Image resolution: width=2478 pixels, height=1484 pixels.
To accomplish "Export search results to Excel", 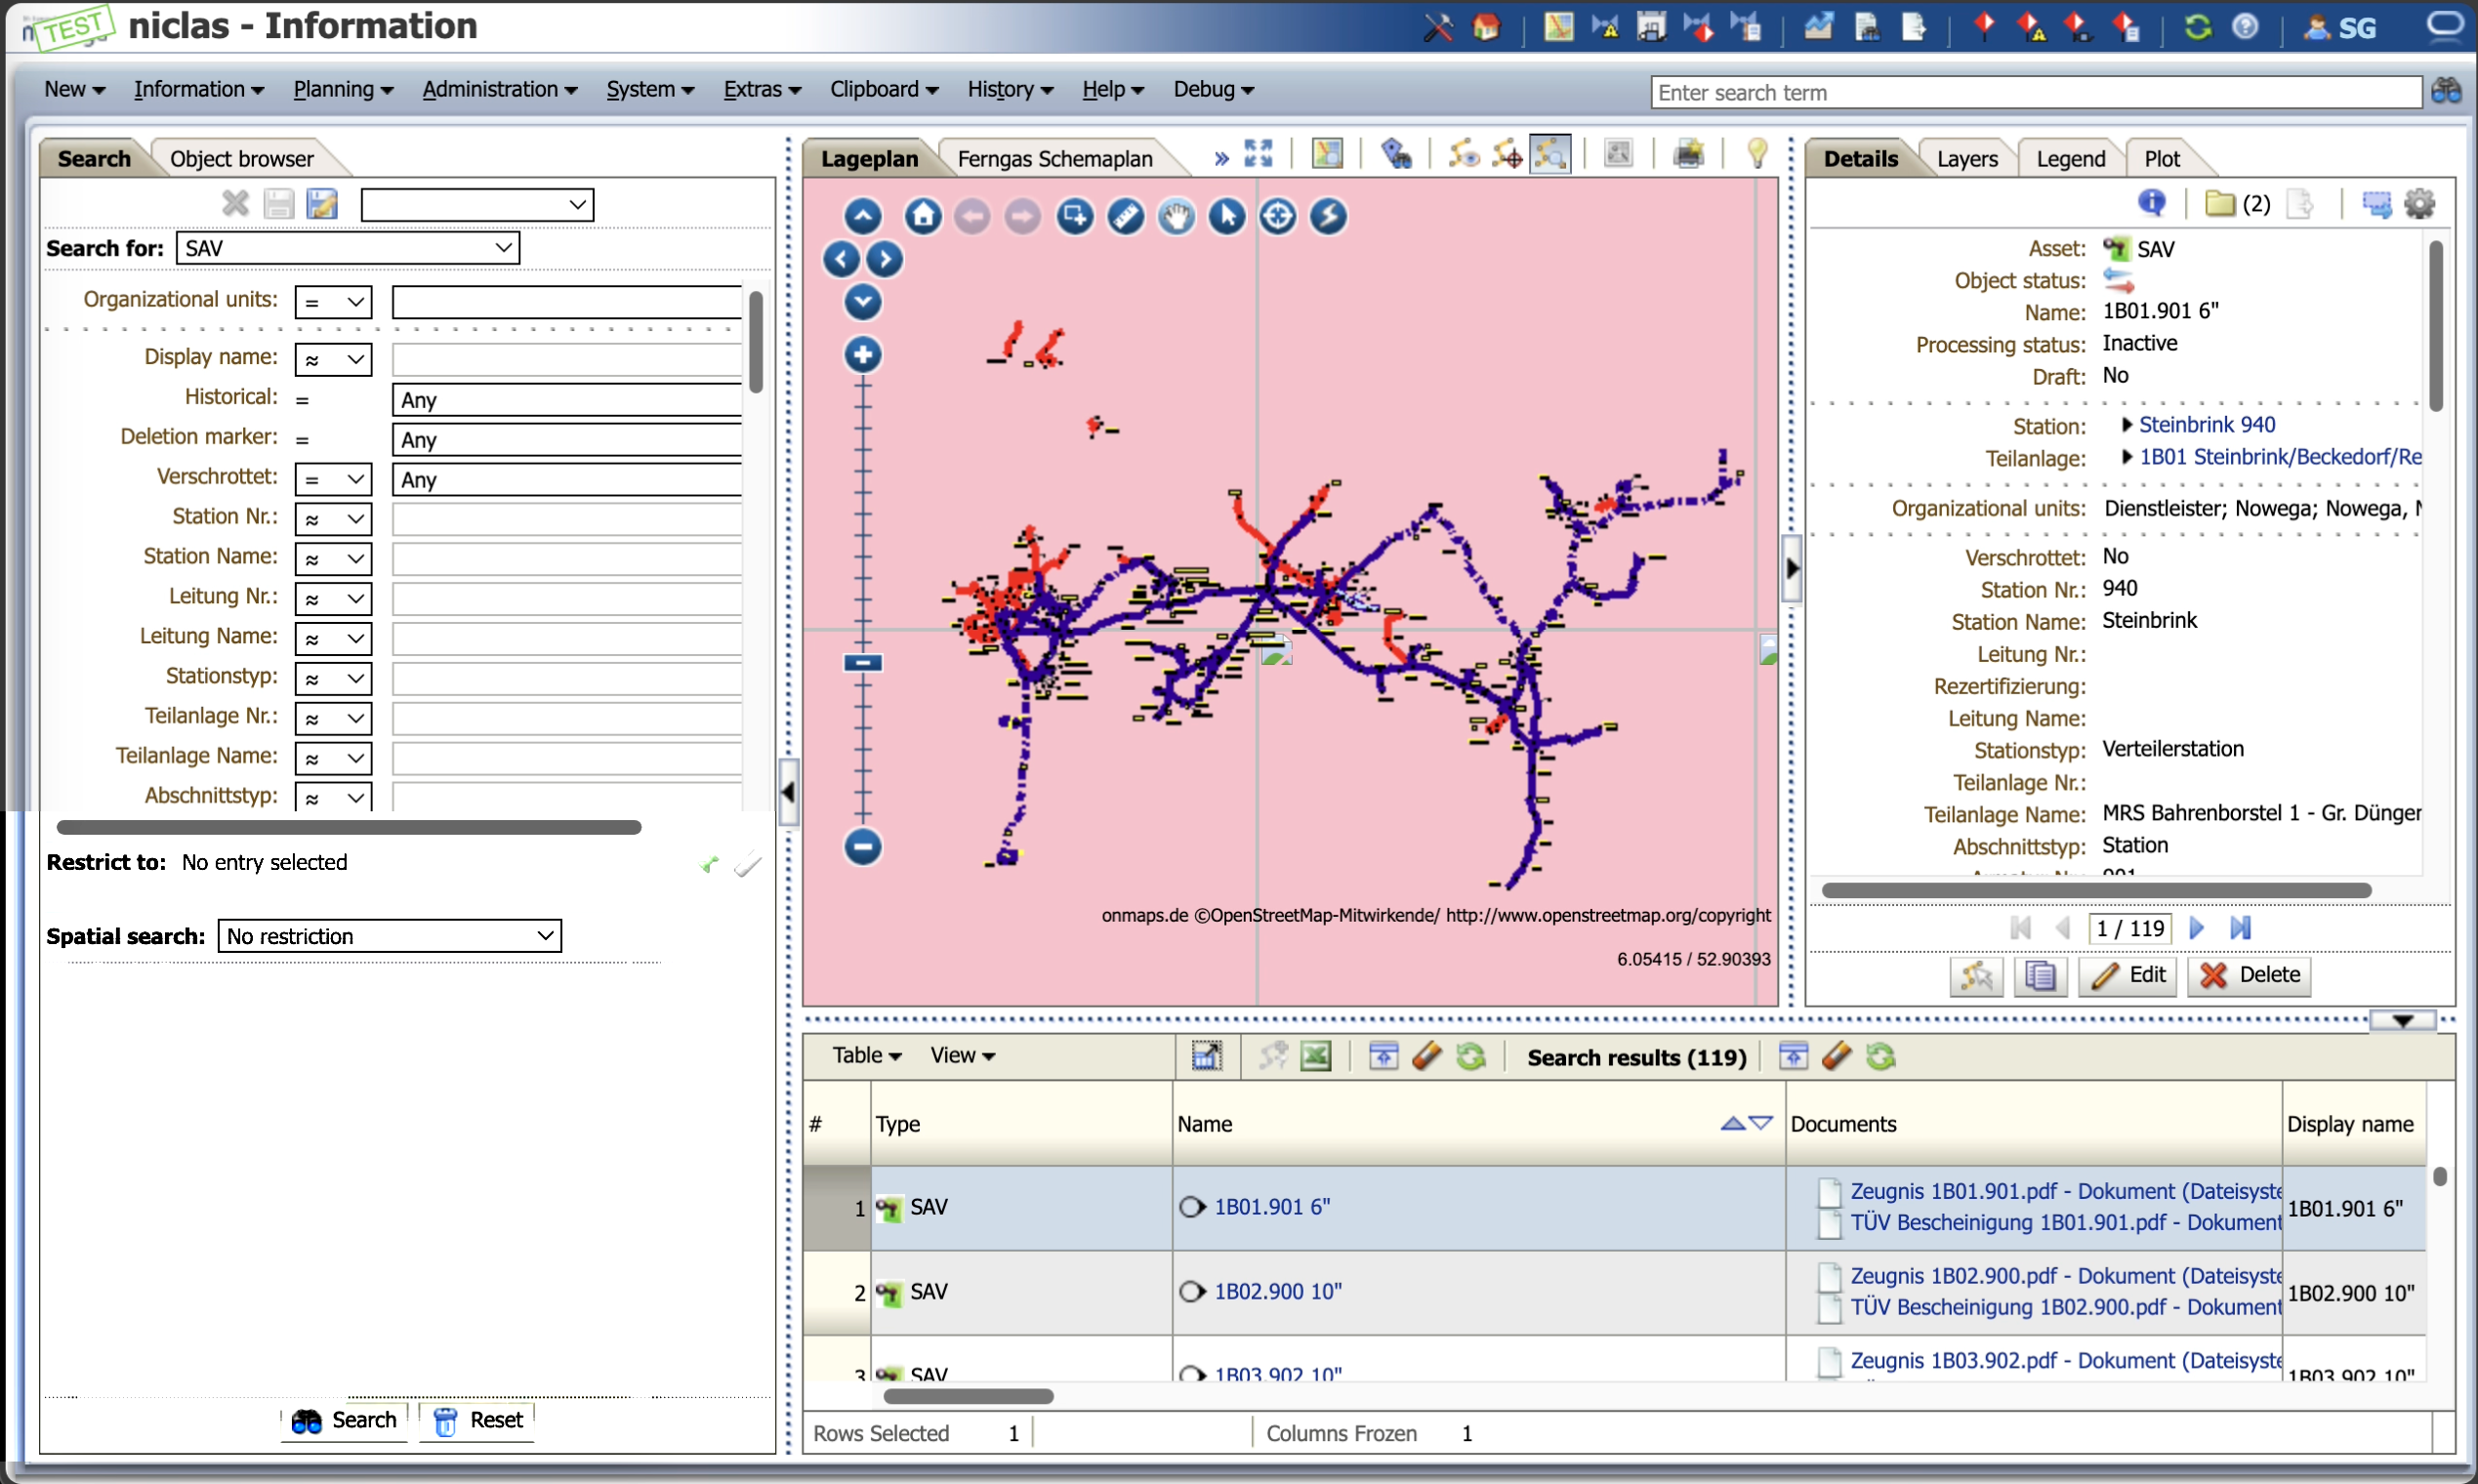I will point(1315,1057).
